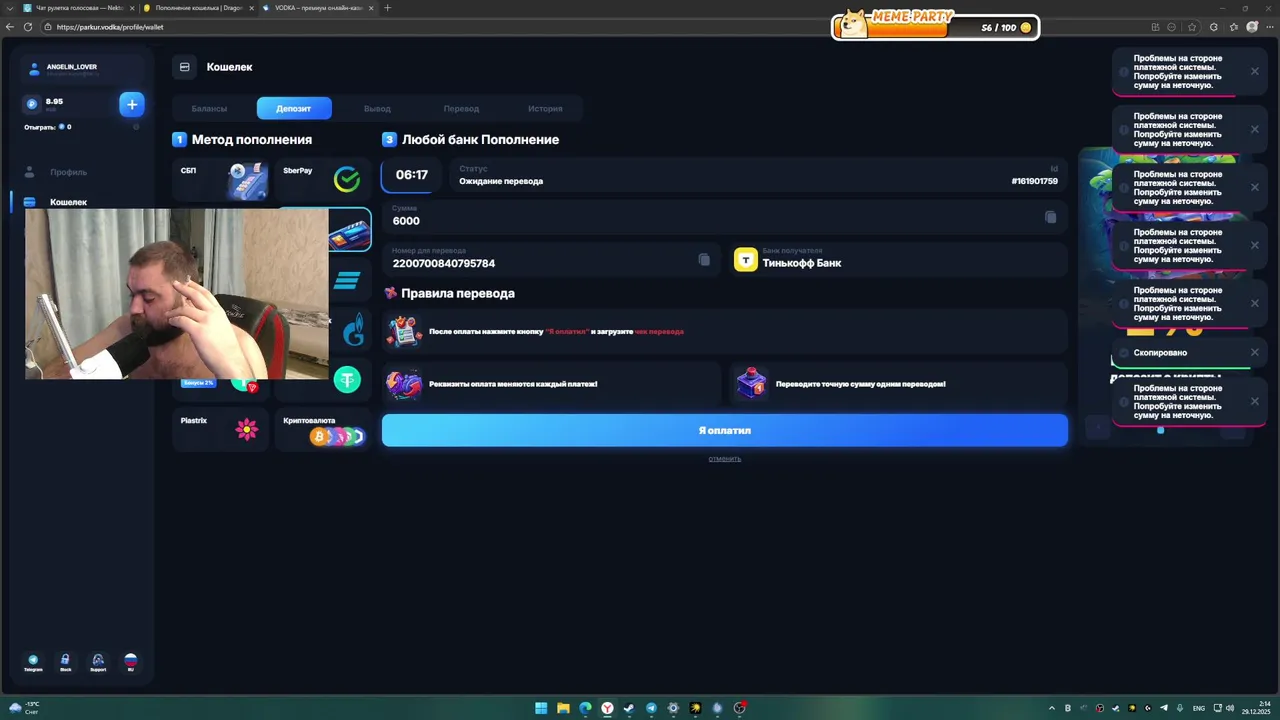Copy the transfer number 220070840795784
Screen dimensions: 1280x720
point(704,259)
